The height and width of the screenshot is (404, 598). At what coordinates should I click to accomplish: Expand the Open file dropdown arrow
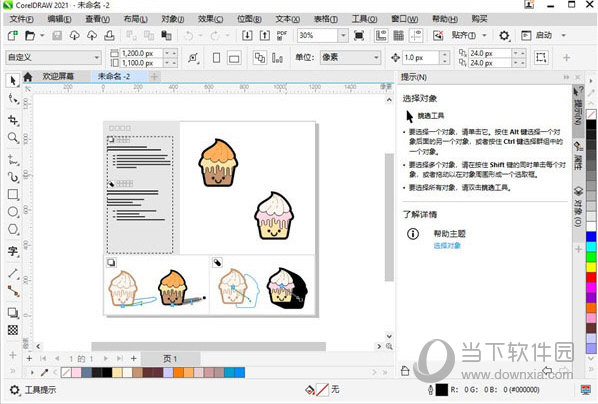(x=42, y=35)
